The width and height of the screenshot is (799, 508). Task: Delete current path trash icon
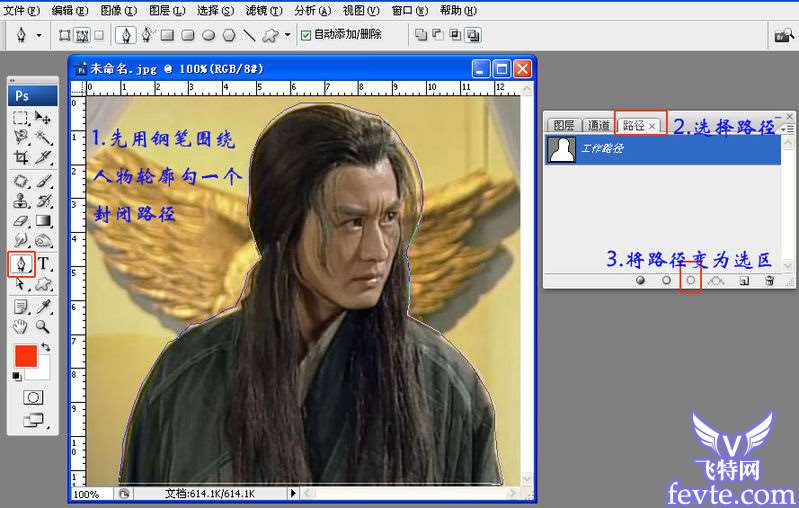click(769, 281)
